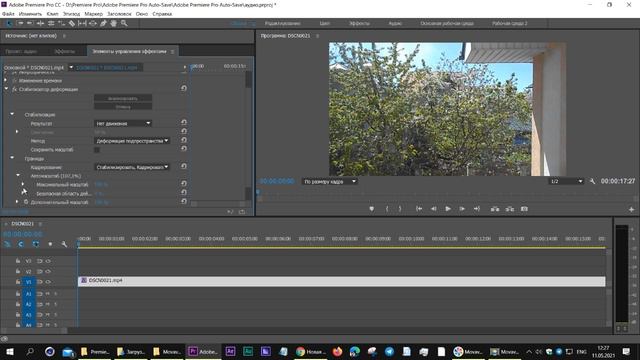This screenshot has height=360, width=640.
Task: Export frame with camera icon
Action: [524, 209]
